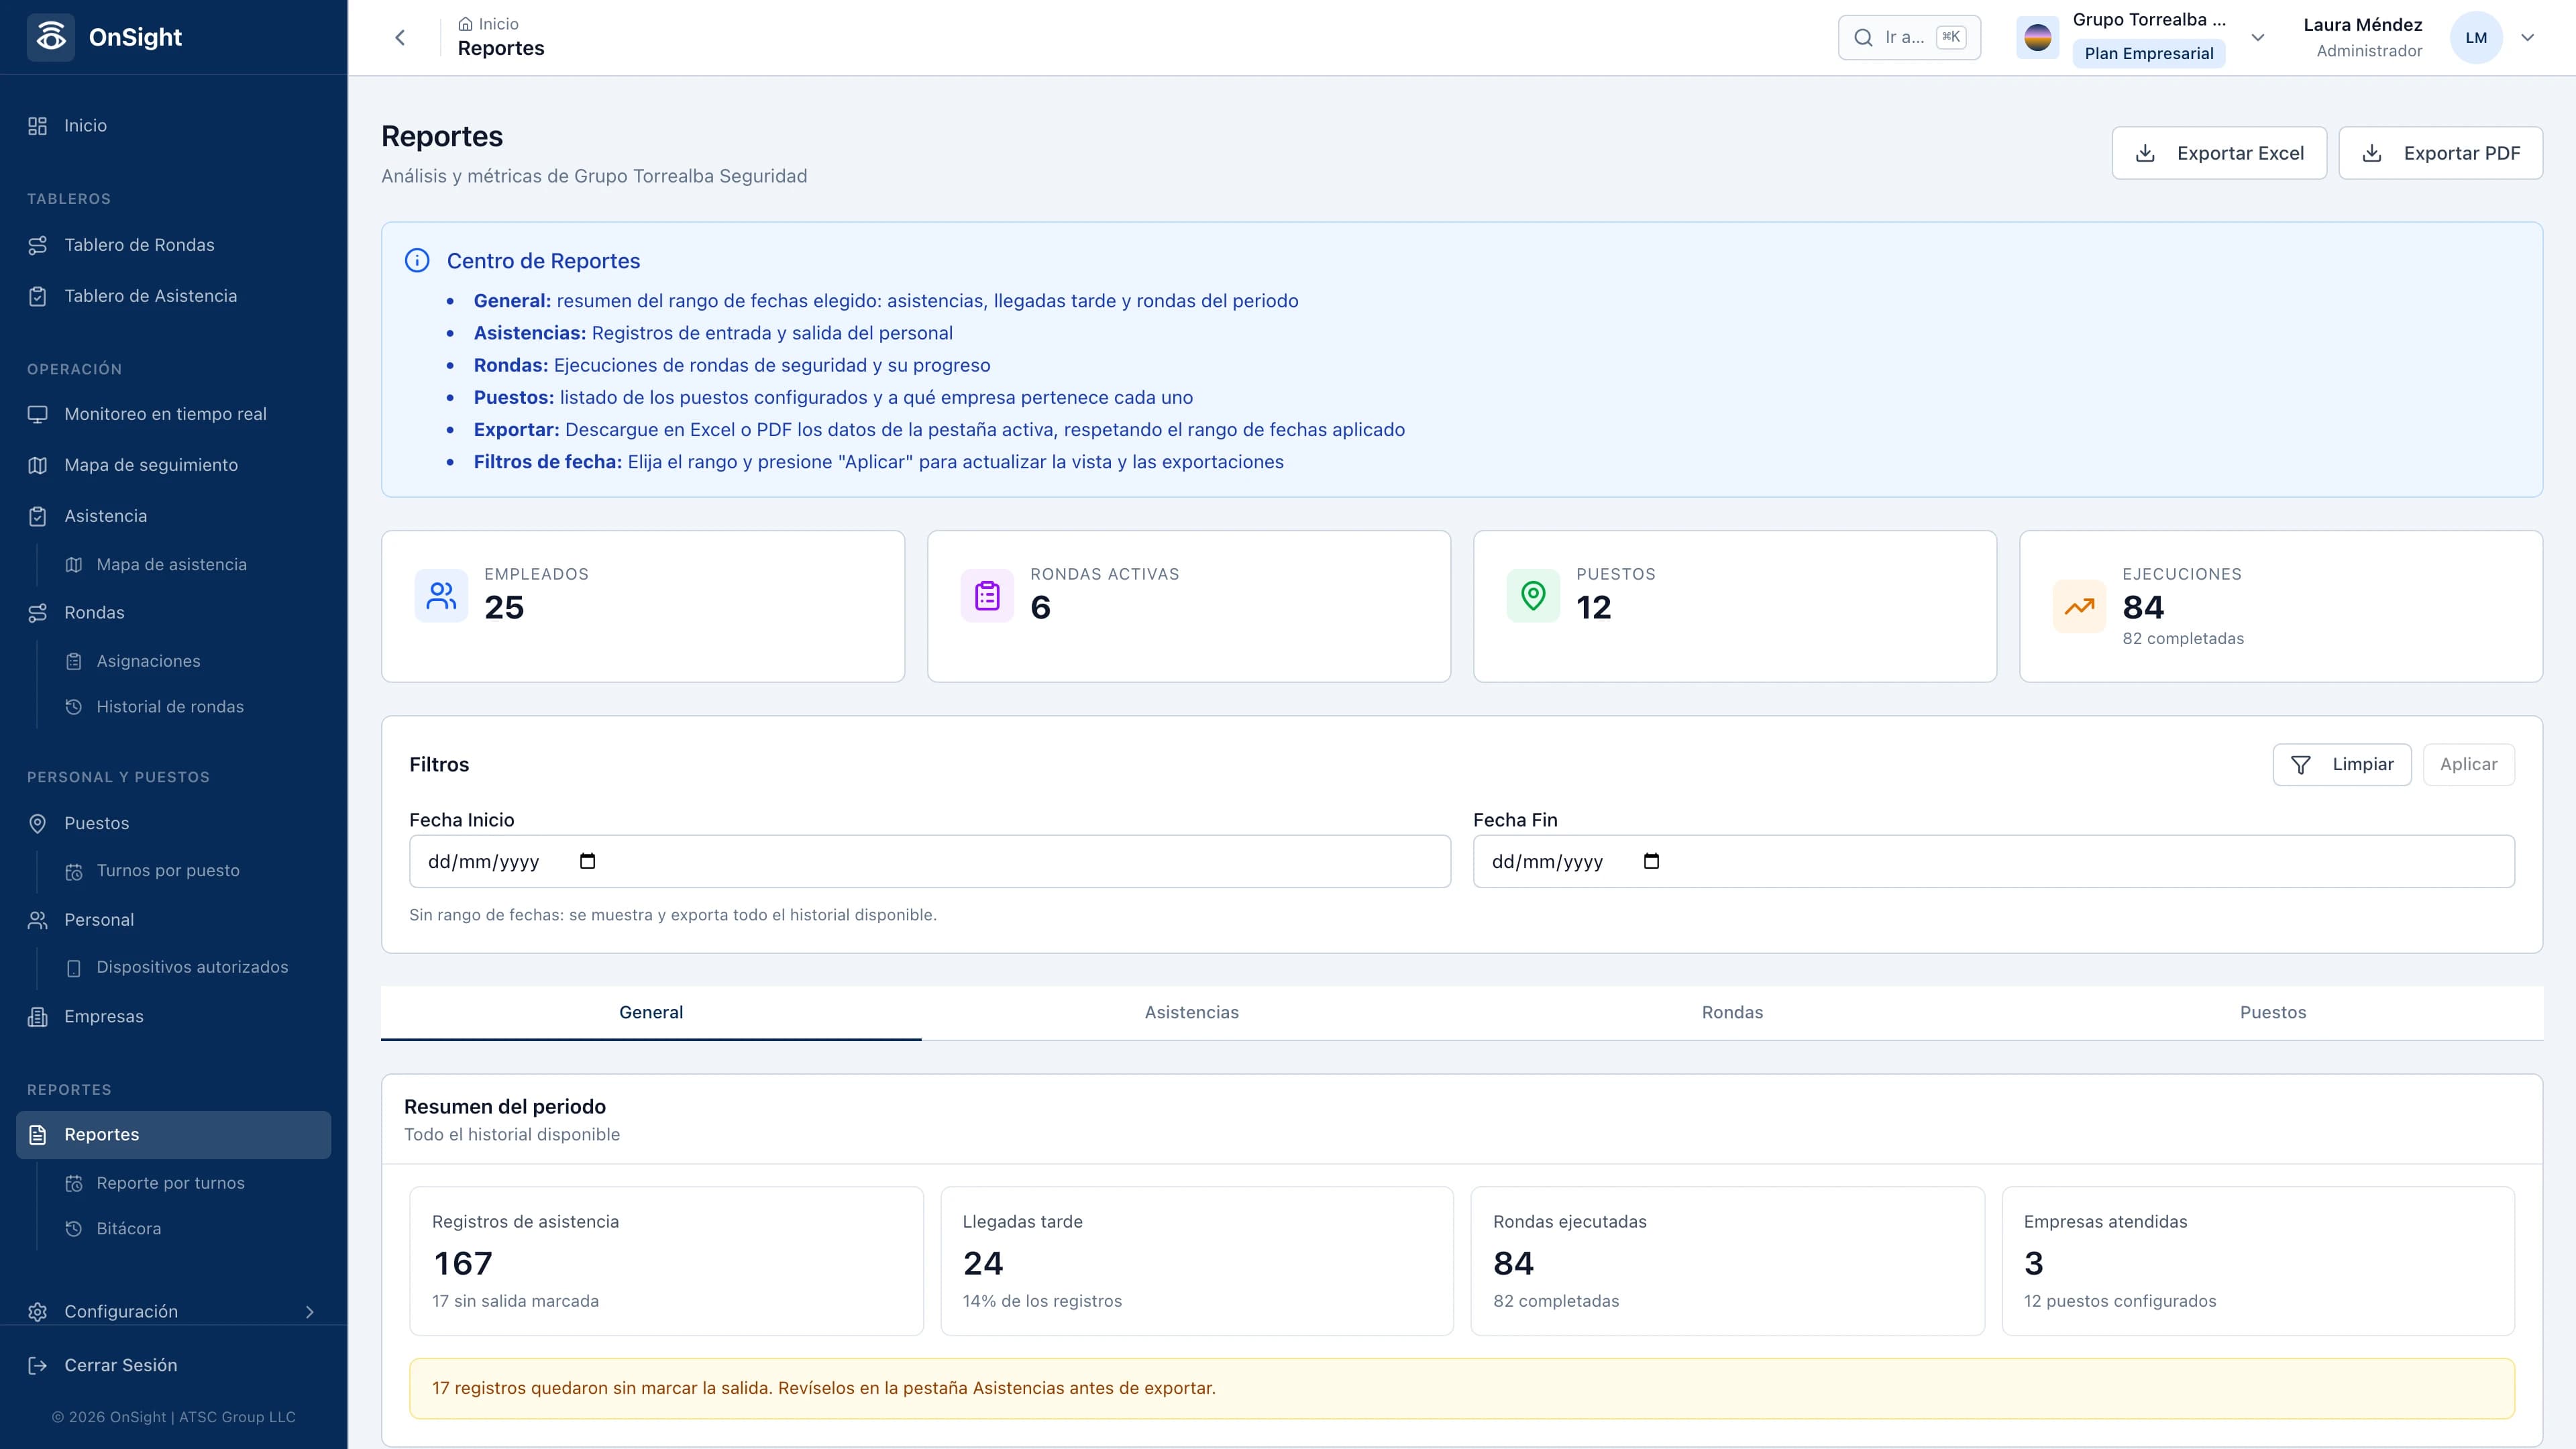
Task: Click the Aplicar button
Action: coord(2469,765)
